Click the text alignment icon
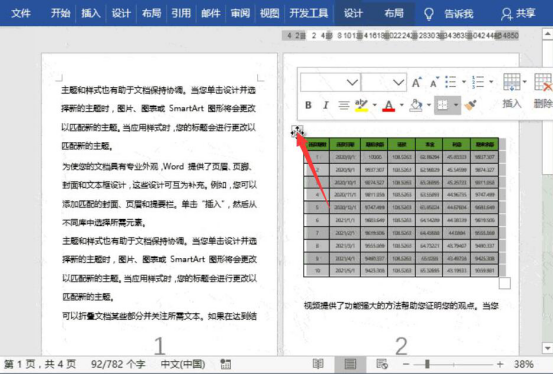This screenshot has width=554, height=374. (x=343, y=105)
